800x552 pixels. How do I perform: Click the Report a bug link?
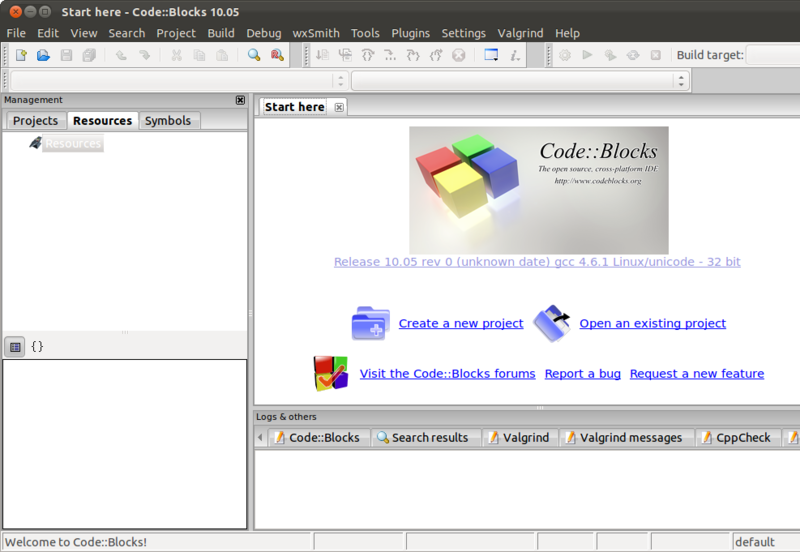[583, 374]
